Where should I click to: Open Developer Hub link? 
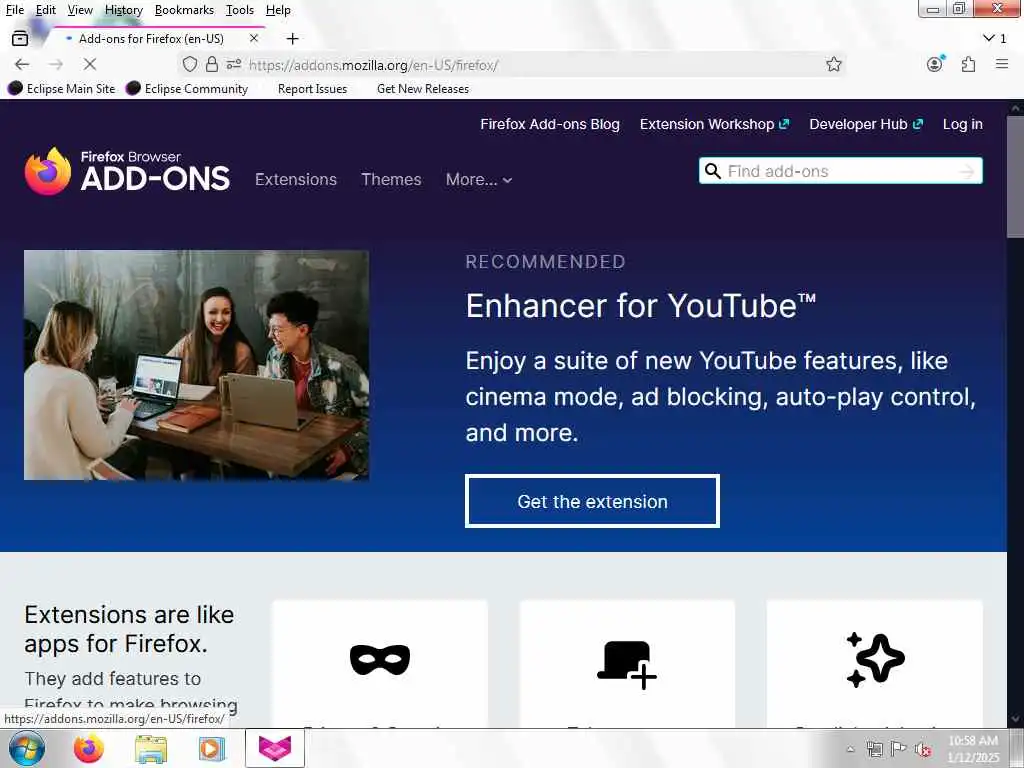coord(866,124)
